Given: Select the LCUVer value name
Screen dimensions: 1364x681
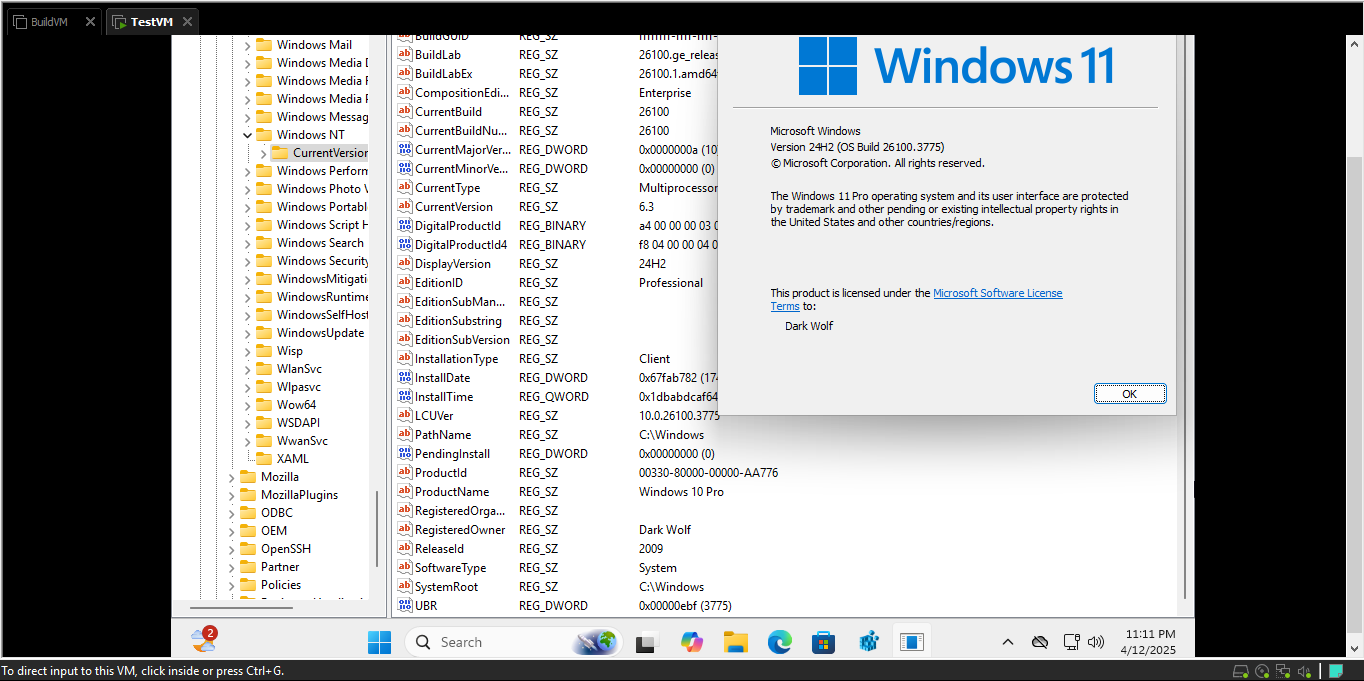Looking at the screenshot, I should [434, 416].
